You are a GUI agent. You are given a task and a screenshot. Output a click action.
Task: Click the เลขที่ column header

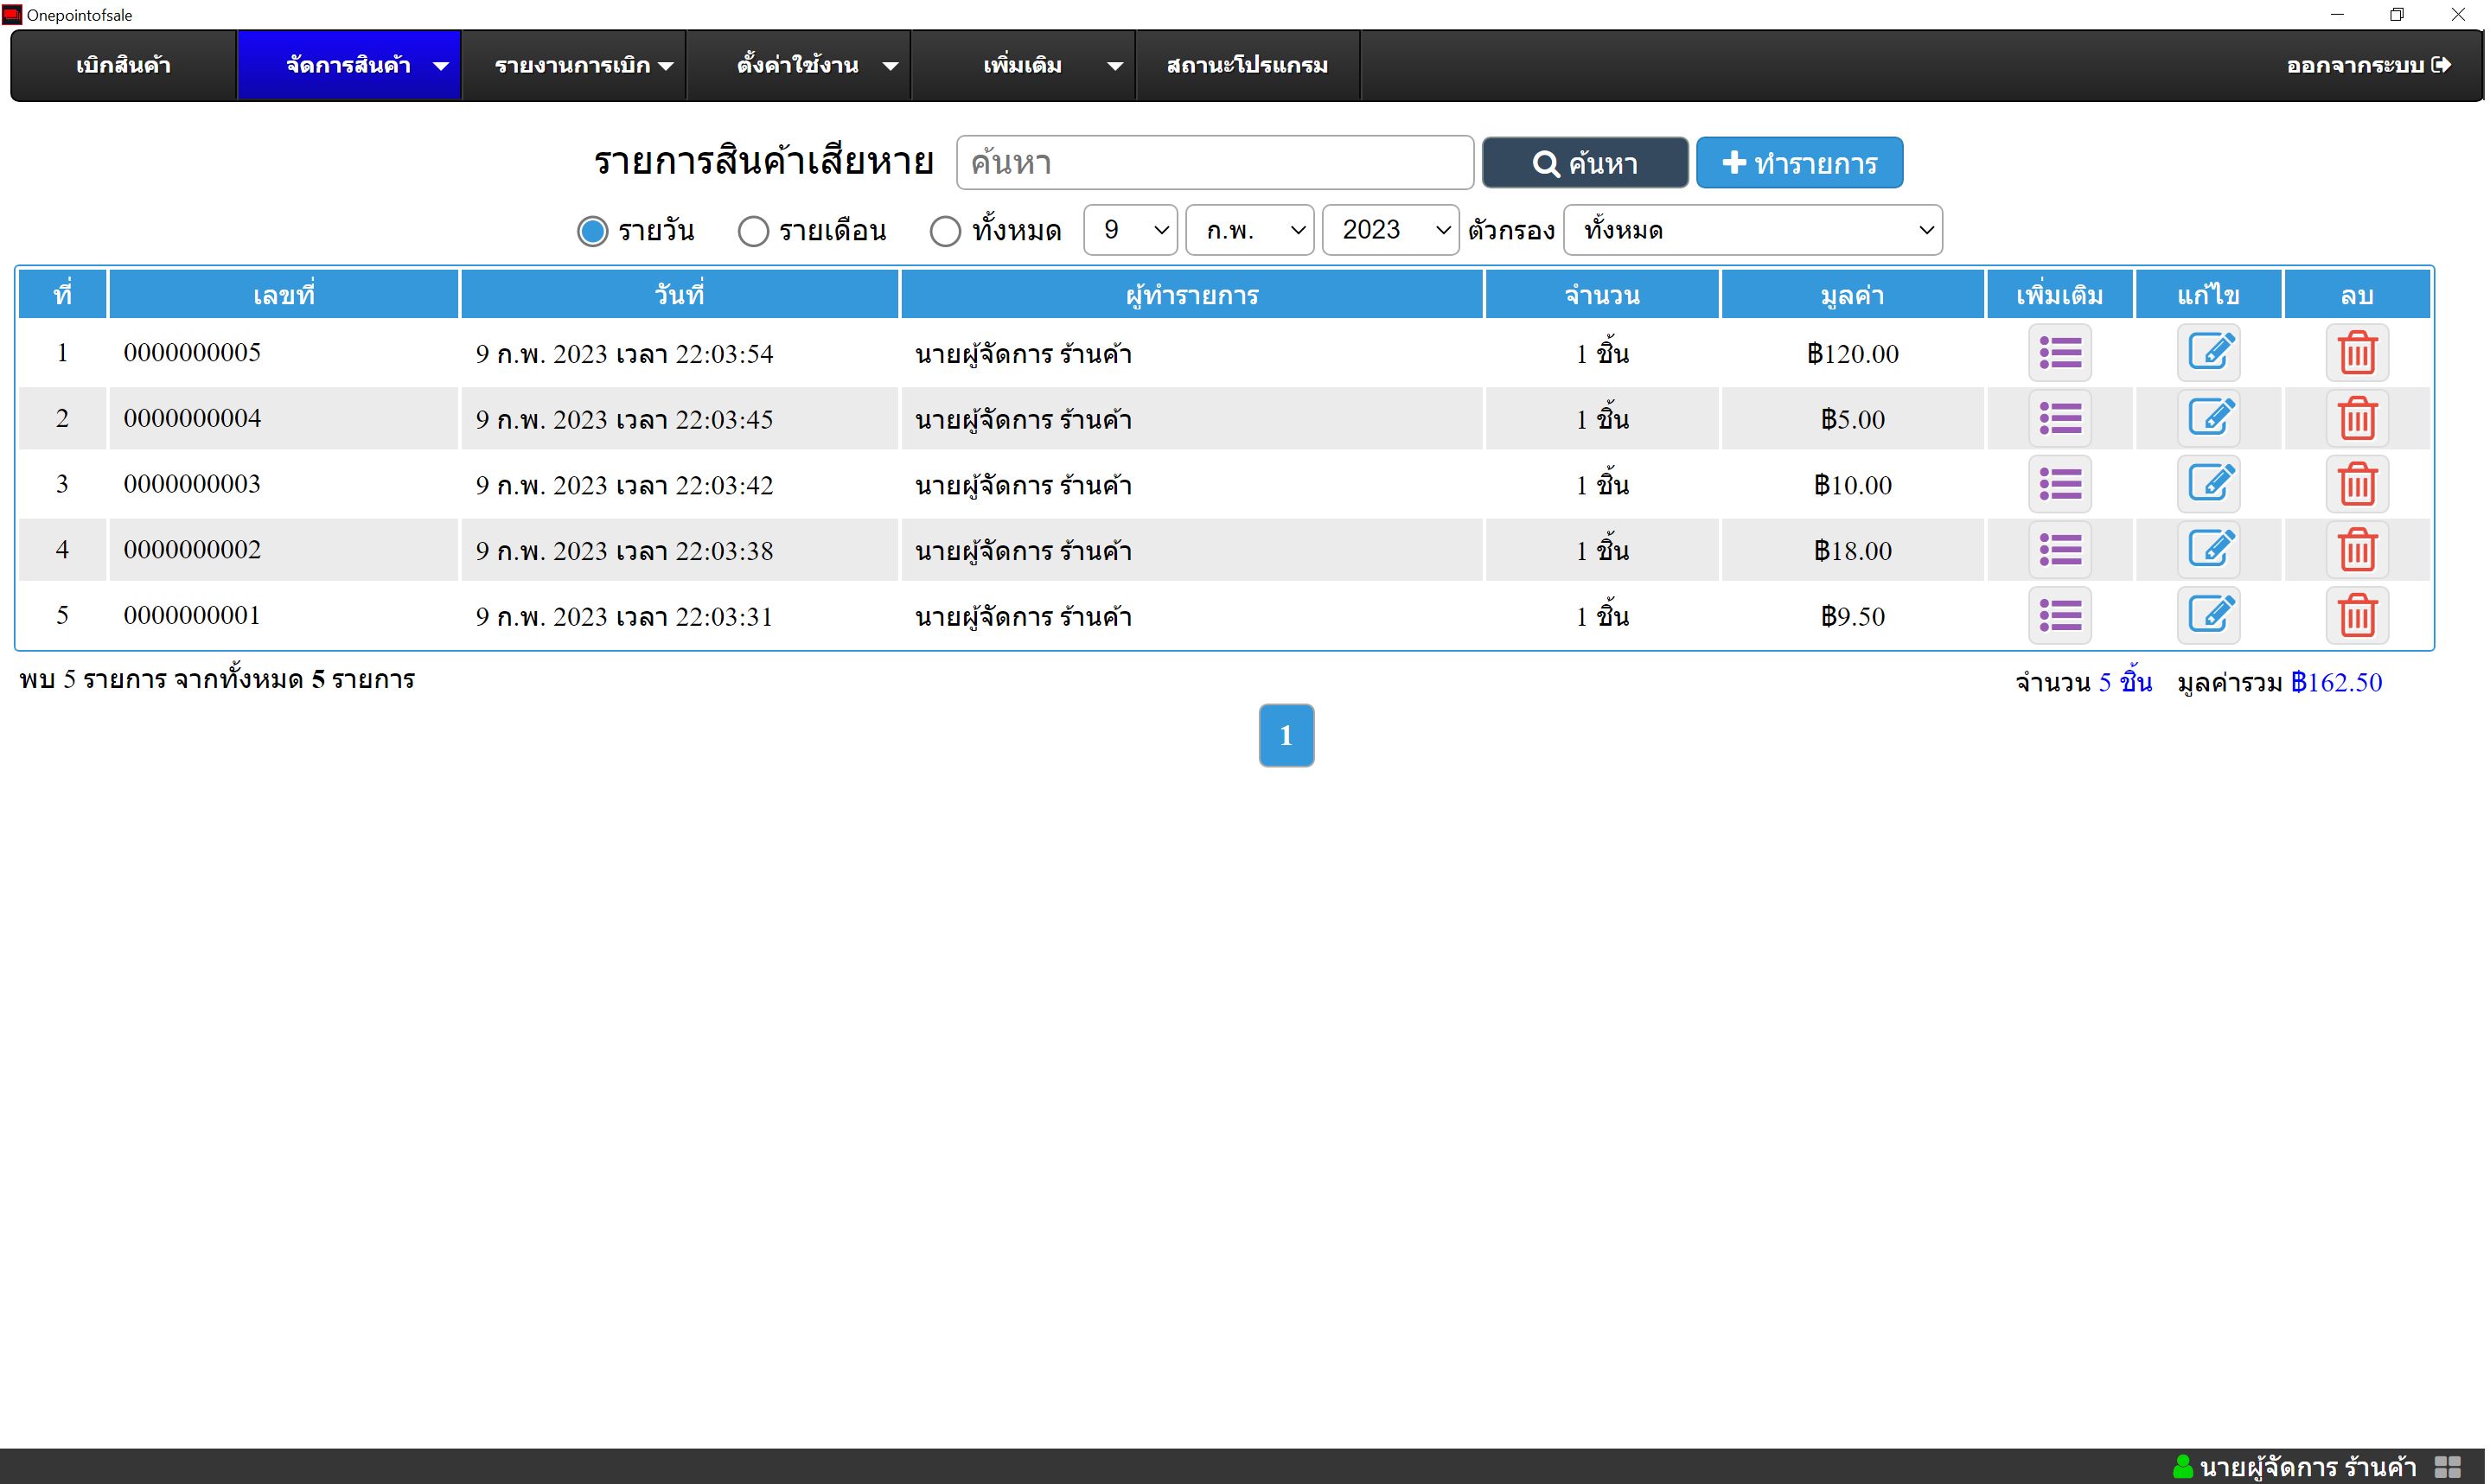284,294
